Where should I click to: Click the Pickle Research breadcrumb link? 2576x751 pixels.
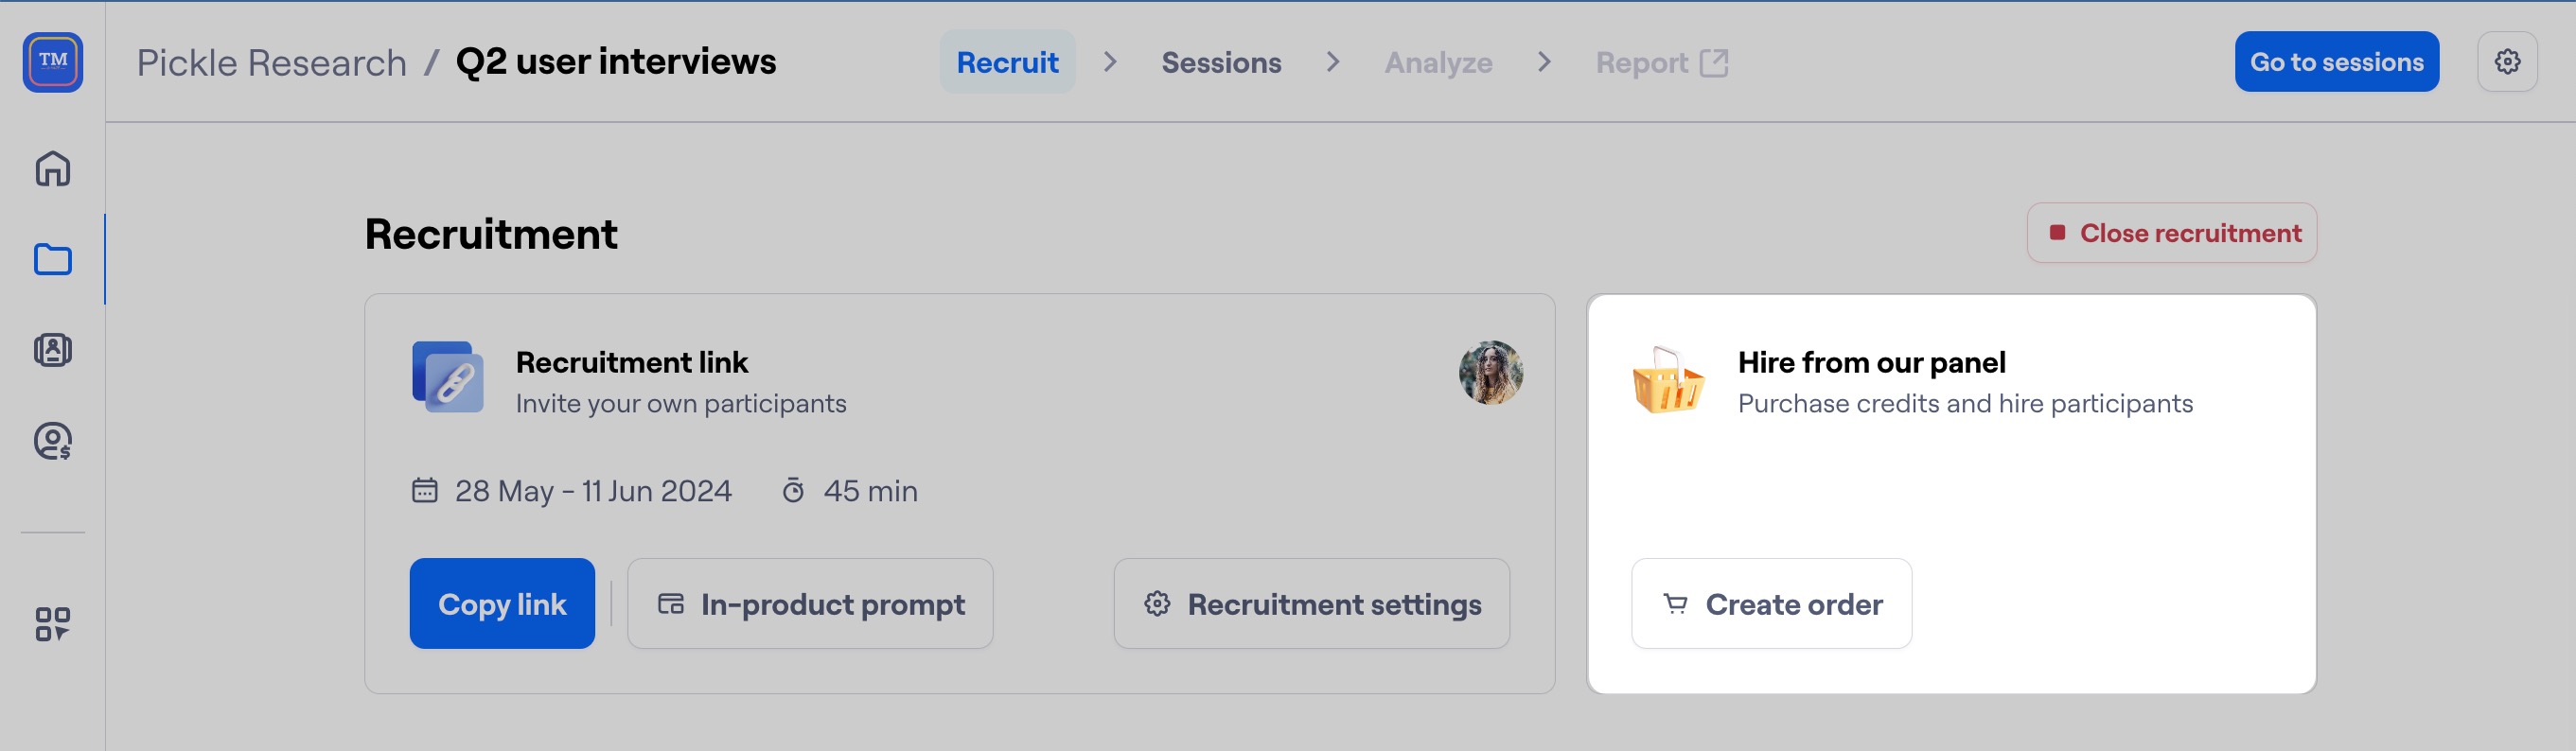[x=272, y=62]
